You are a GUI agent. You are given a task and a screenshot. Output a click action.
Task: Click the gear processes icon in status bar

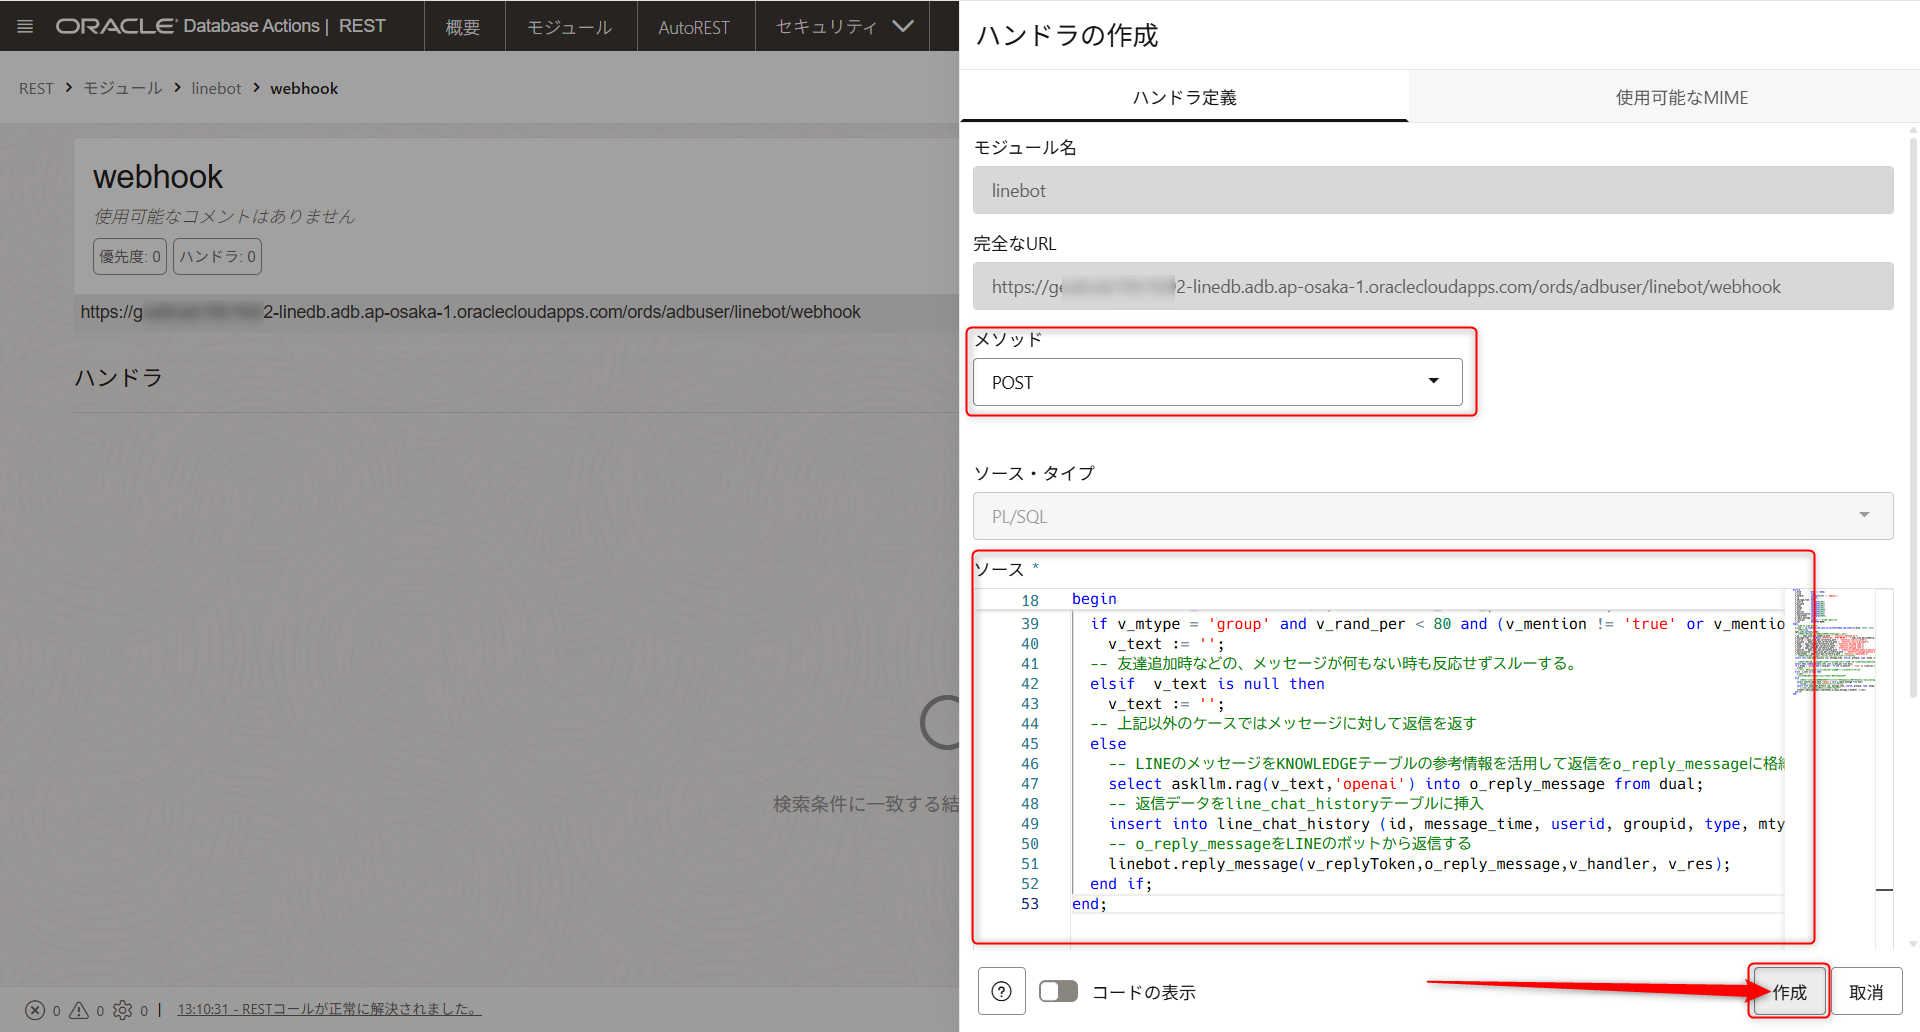tap(123, 1010)
